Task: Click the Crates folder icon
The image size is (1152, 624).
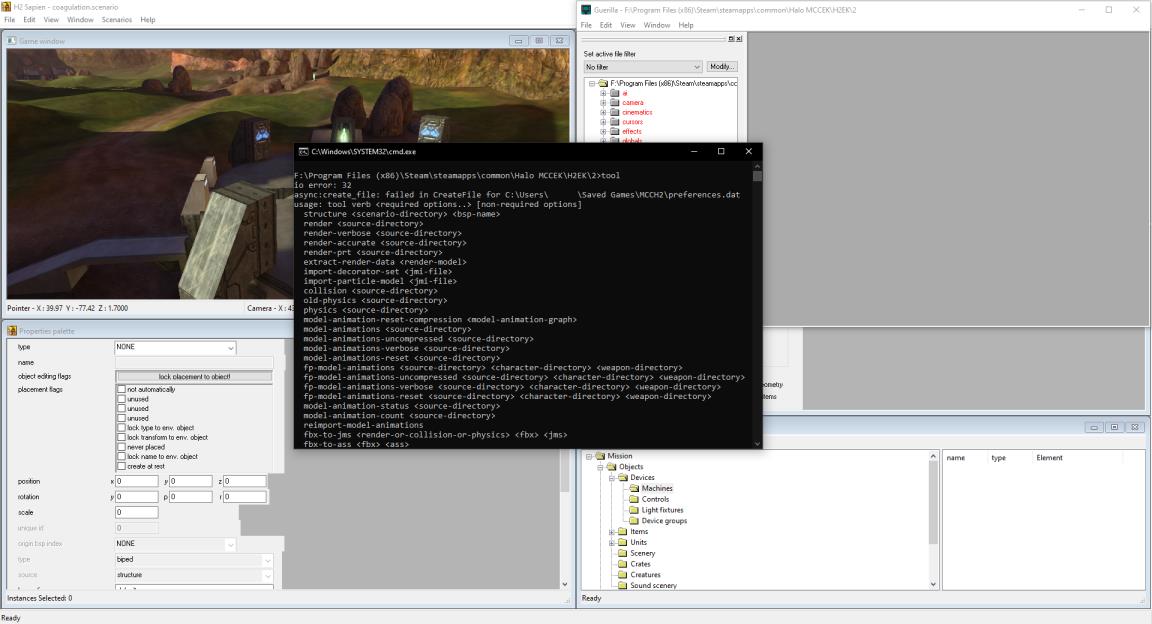Action: pyautogui.click(x=623, y=564)
